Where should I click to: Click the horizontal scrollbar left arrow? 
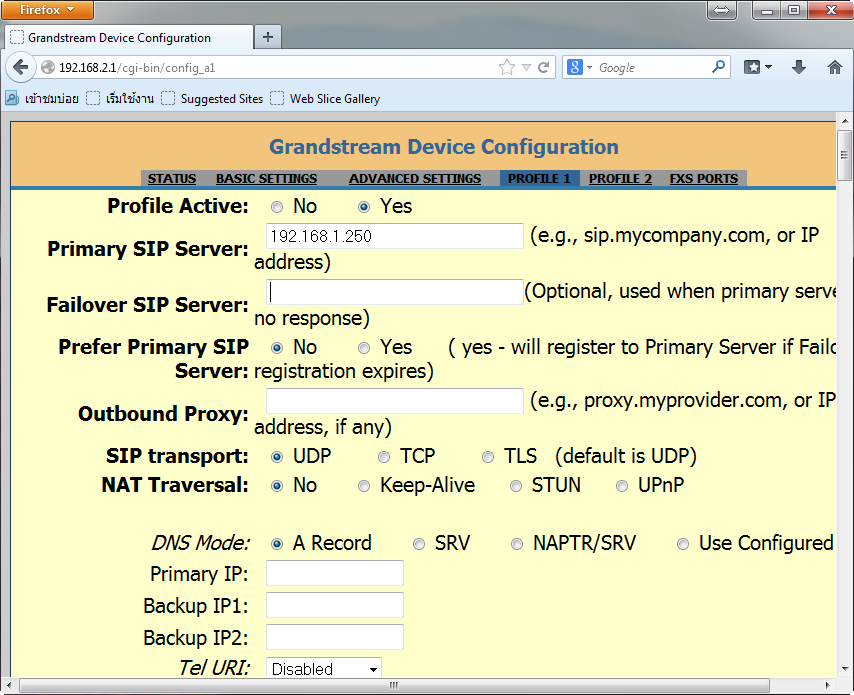tap(10, 685)
